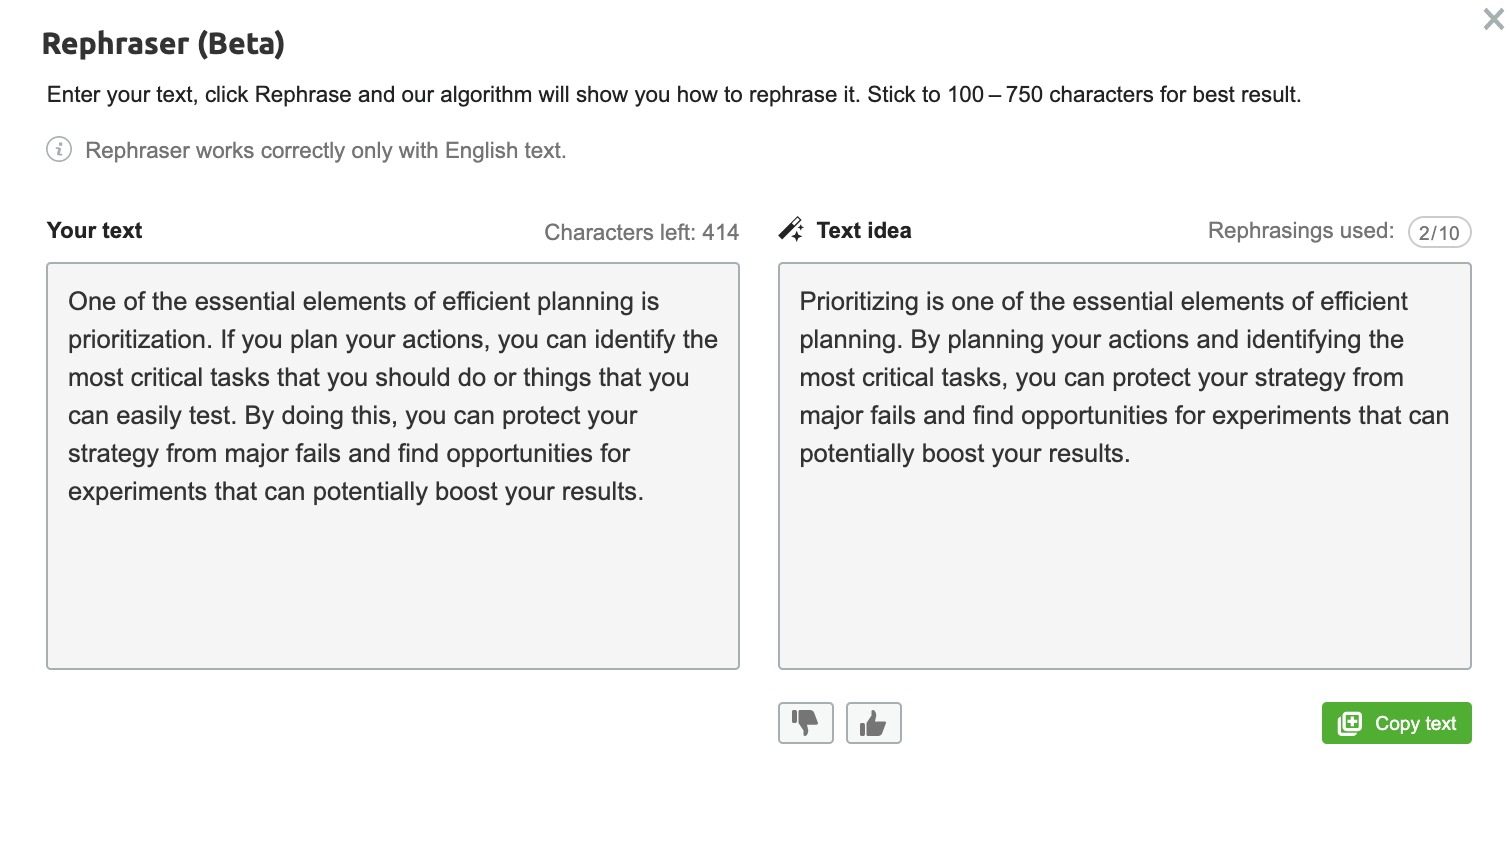The image size is (1510, 842).
Task: Click the Characters left: 414 counter
Action: pos(641,232)
